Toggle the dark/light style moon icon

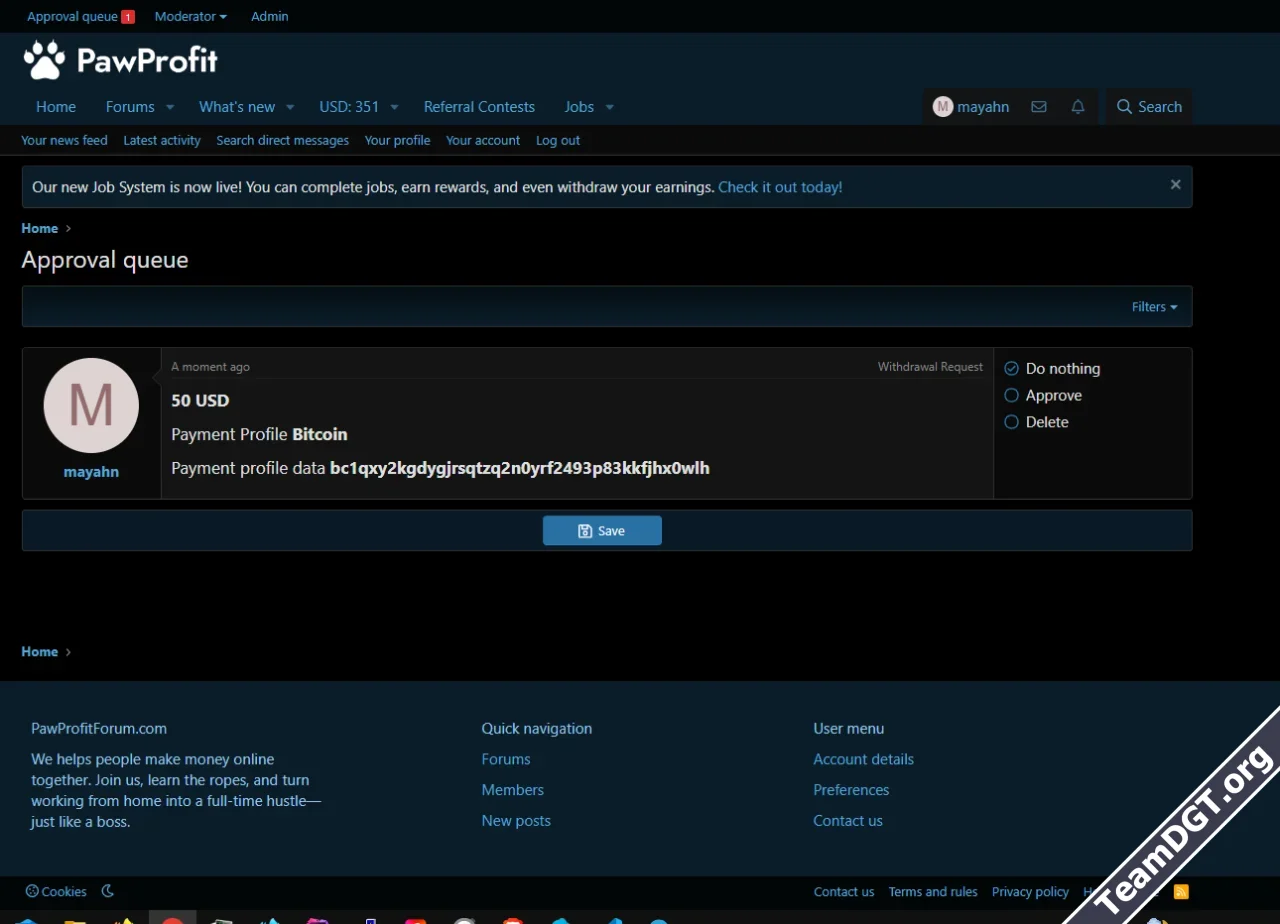pos(108,891)
